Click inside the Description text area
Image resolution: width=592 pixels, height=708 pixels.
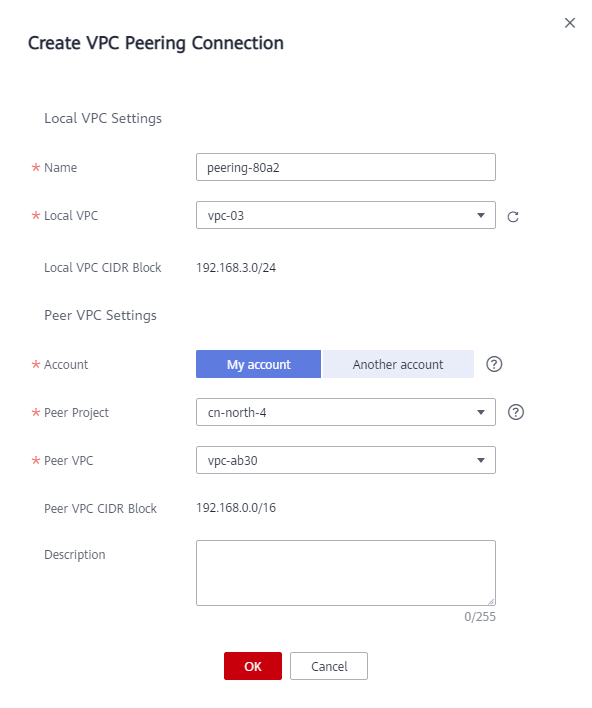pyautogui.click(x=345, y=573)
